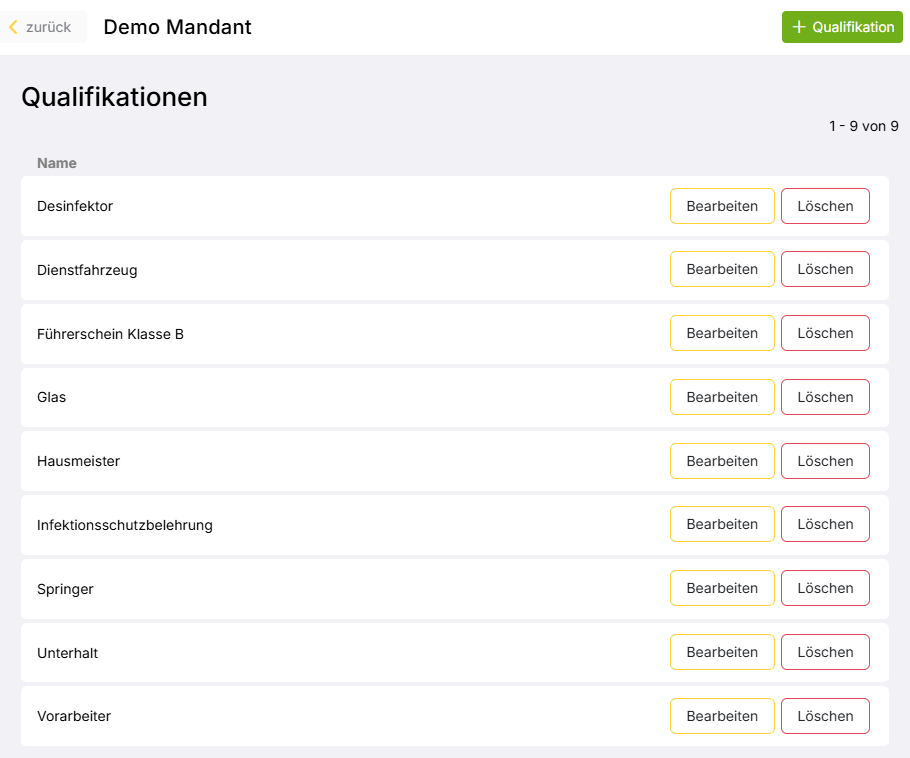Delete Infektionsschutzbelehrung entry

(825, 524)
